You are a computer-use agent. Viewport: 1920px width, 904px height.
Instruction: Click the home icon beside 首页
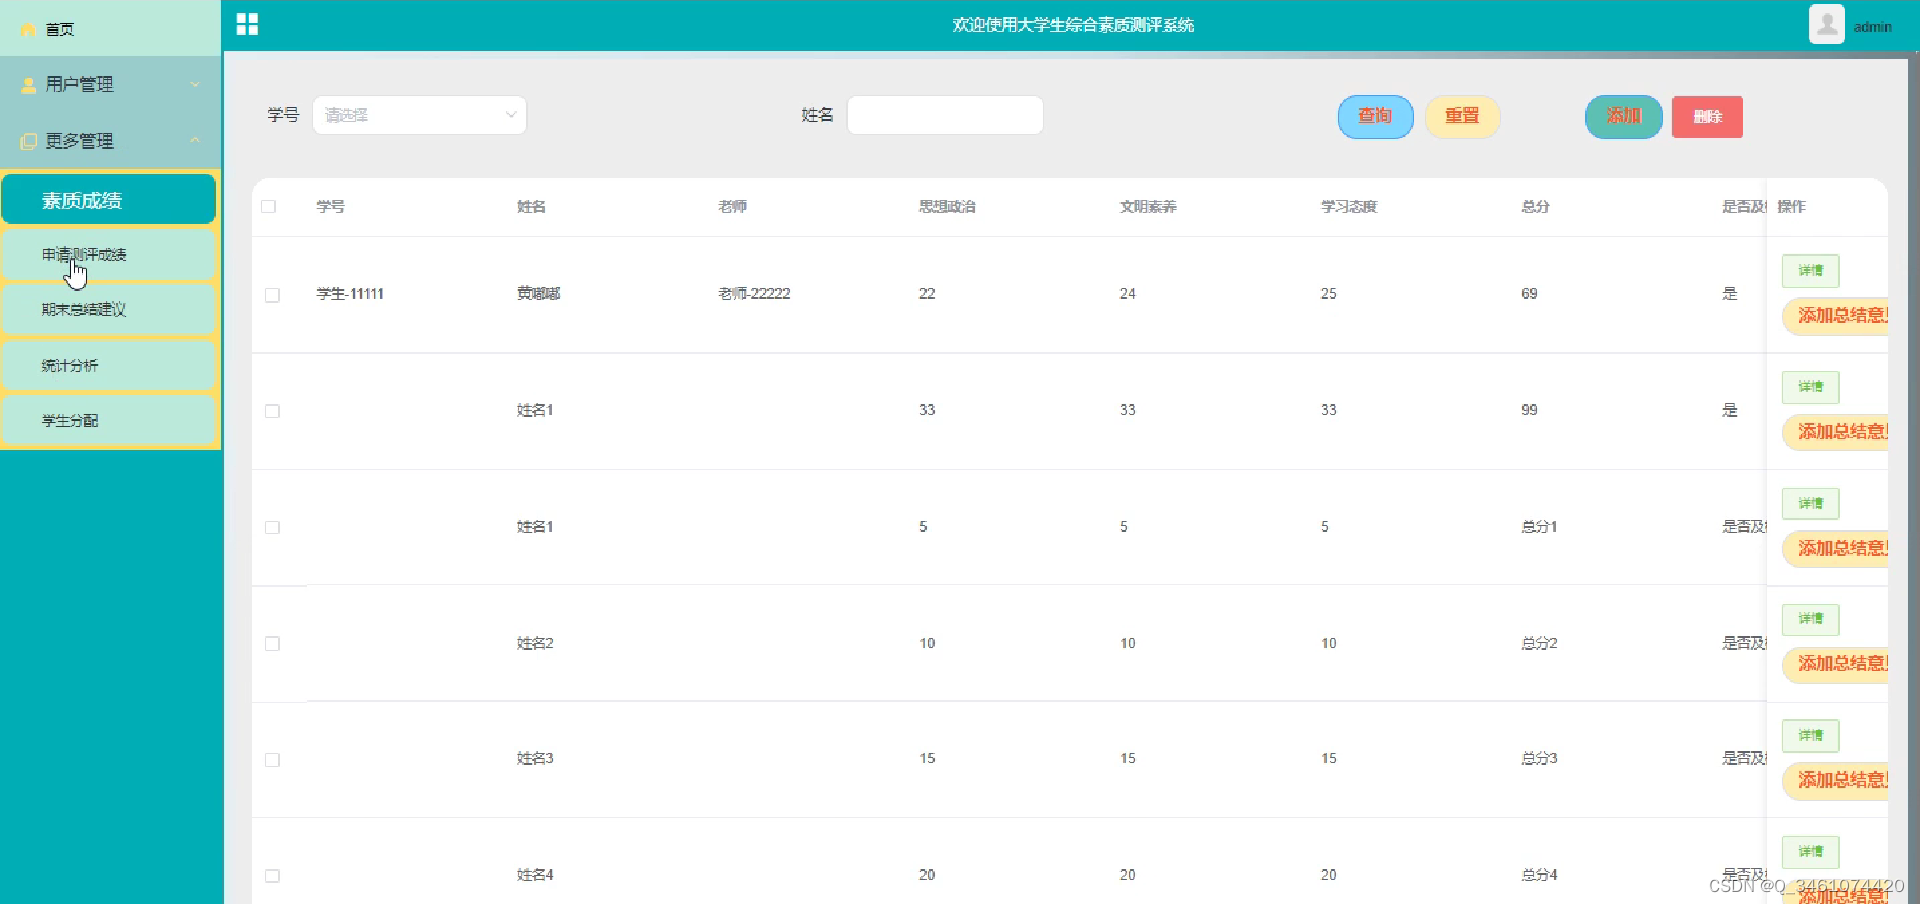[29, 30]
